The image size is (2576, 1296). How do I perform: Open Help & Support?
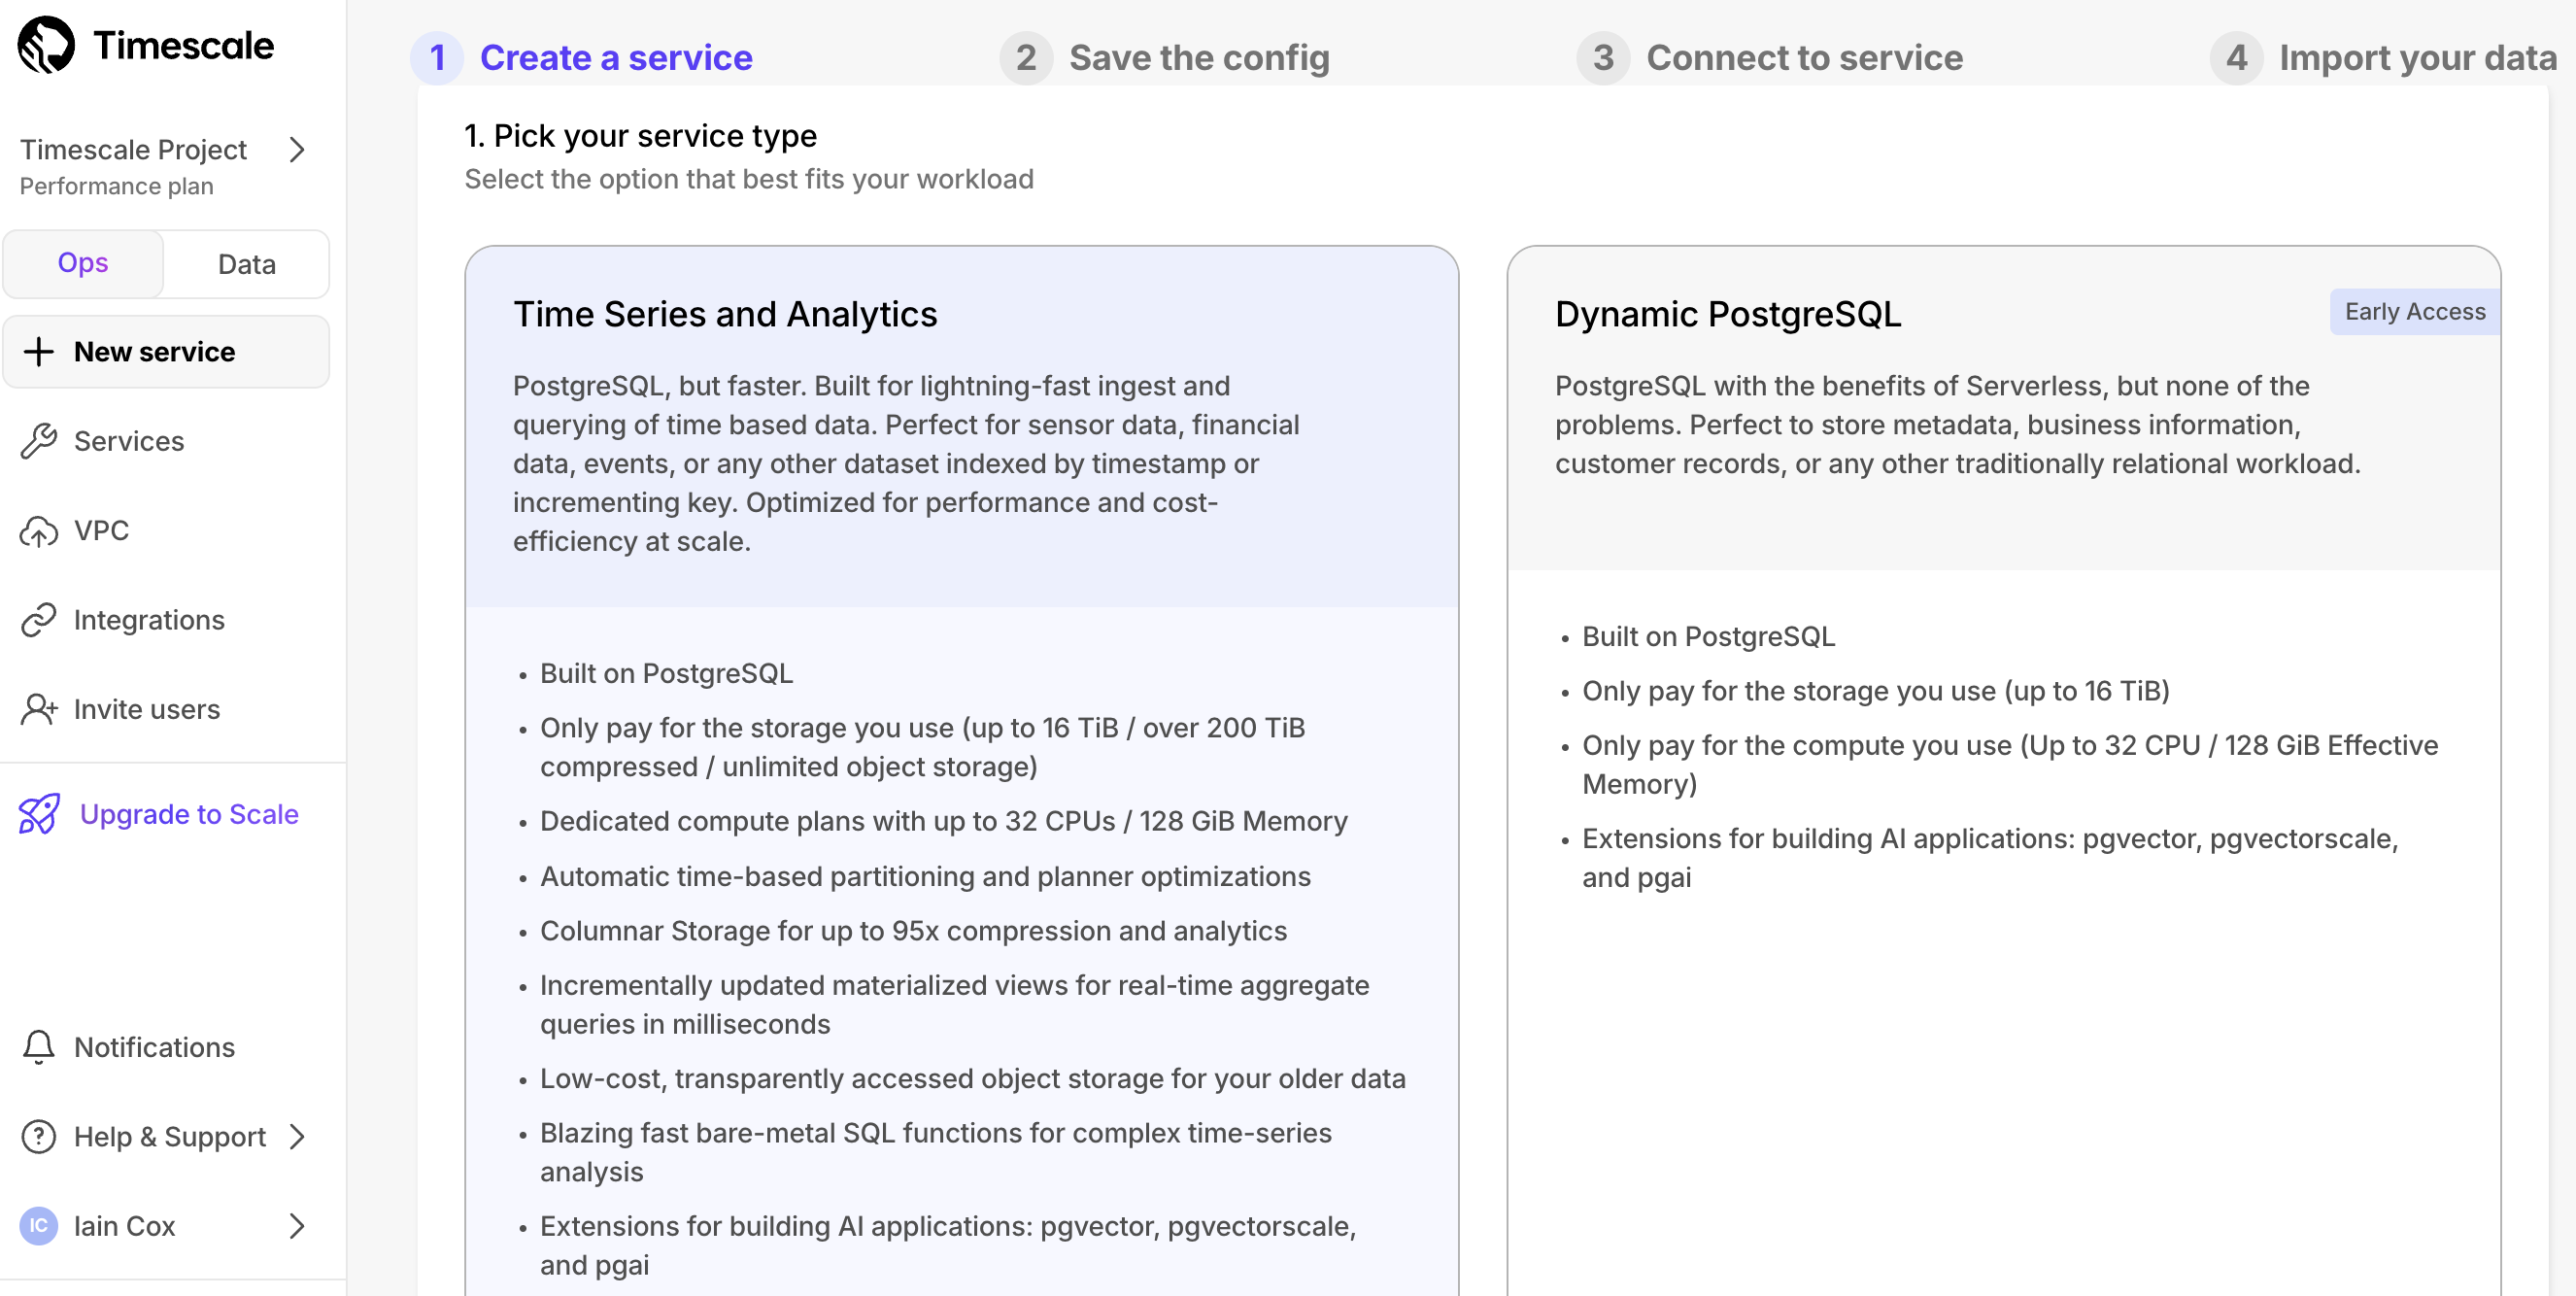pos(170,1136)
